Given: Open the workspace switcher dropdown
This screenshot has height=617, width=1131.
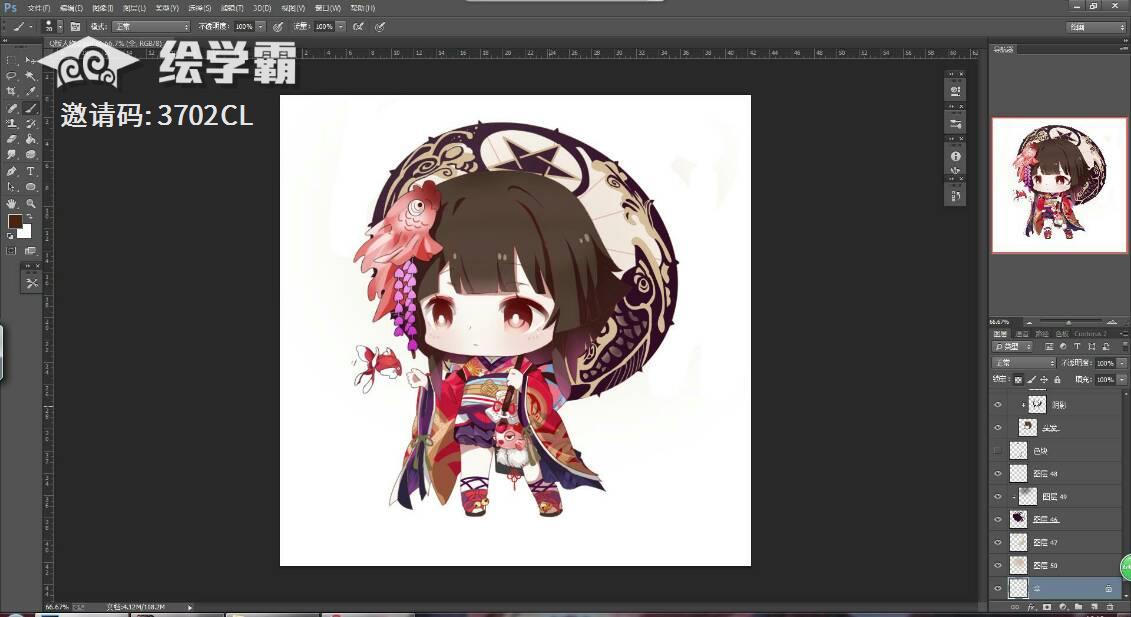Looking at the screenshot, I should click(1096, 27).
